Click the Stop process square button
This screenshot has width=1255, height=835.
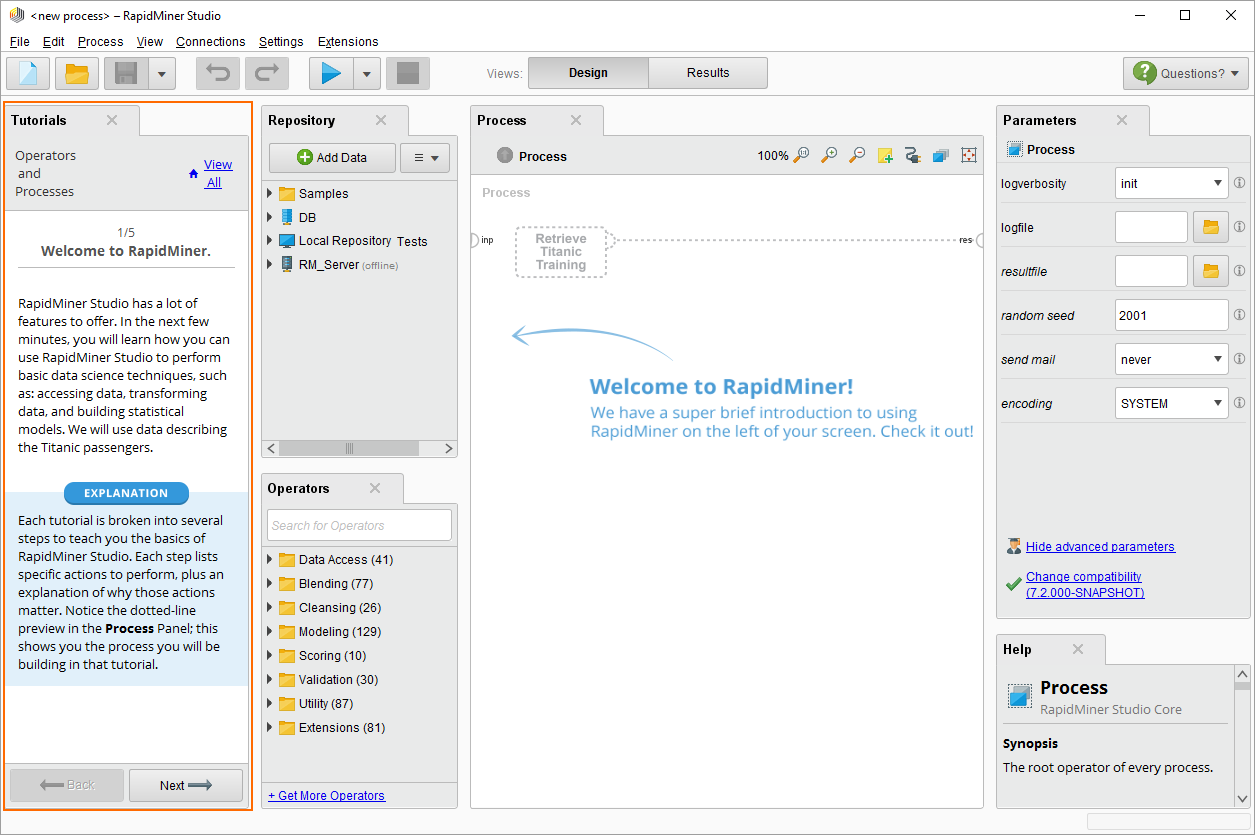tap(407, 74)
